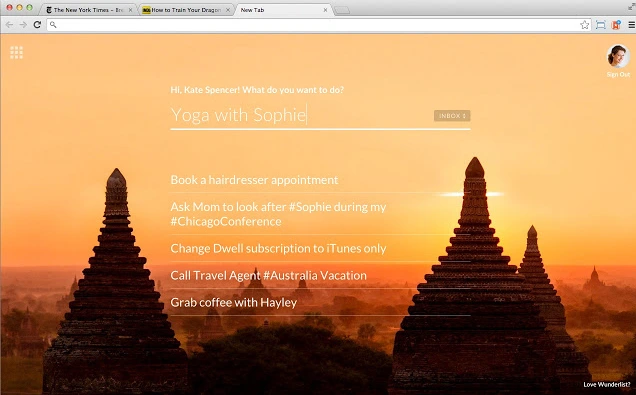636x395 pixels.
Task: Open the Chrome hamburger menu
Action: 632,25
